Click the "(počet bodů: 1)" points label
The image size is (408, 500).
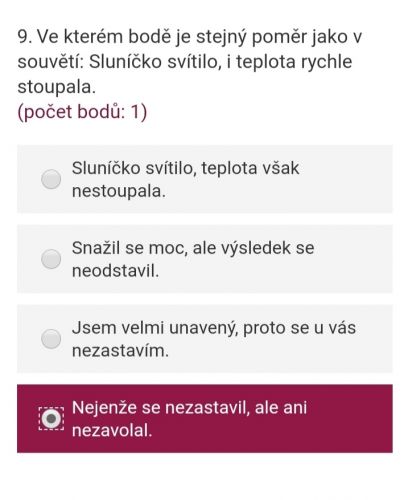pos(82,112)
